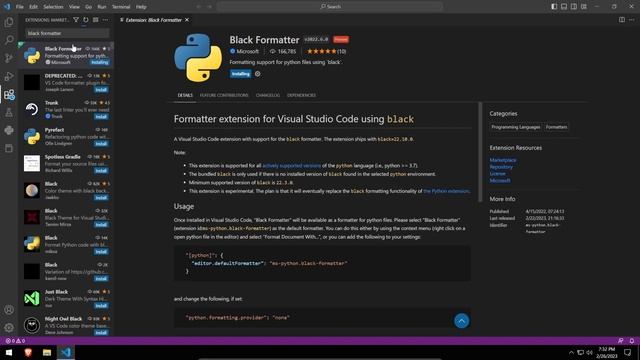640x360 pixels.
Task: Open the File menu
Action: coord(20,7)
